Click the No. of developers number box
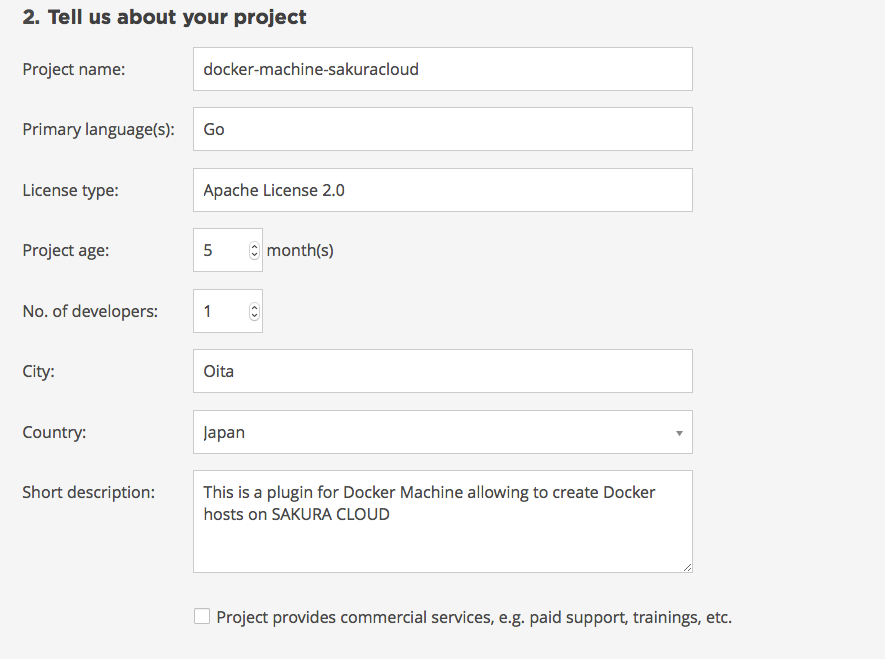The height and width of the screenshot is (659, 885). [220, 311]
